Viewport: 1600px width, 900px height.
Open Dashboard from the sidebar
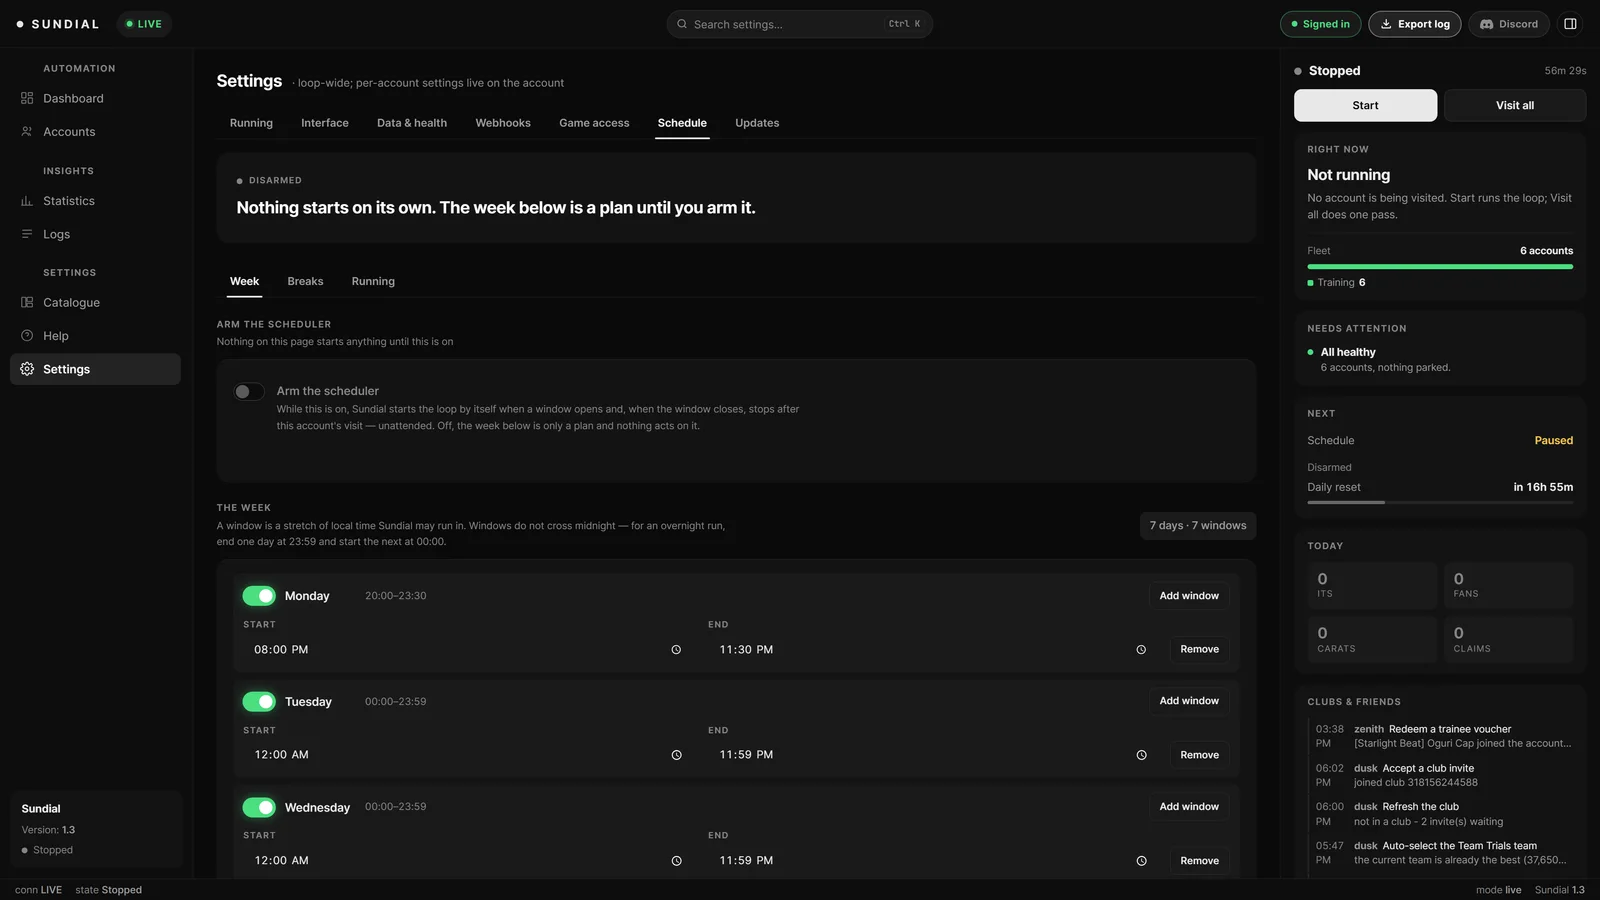coord(95,98)
